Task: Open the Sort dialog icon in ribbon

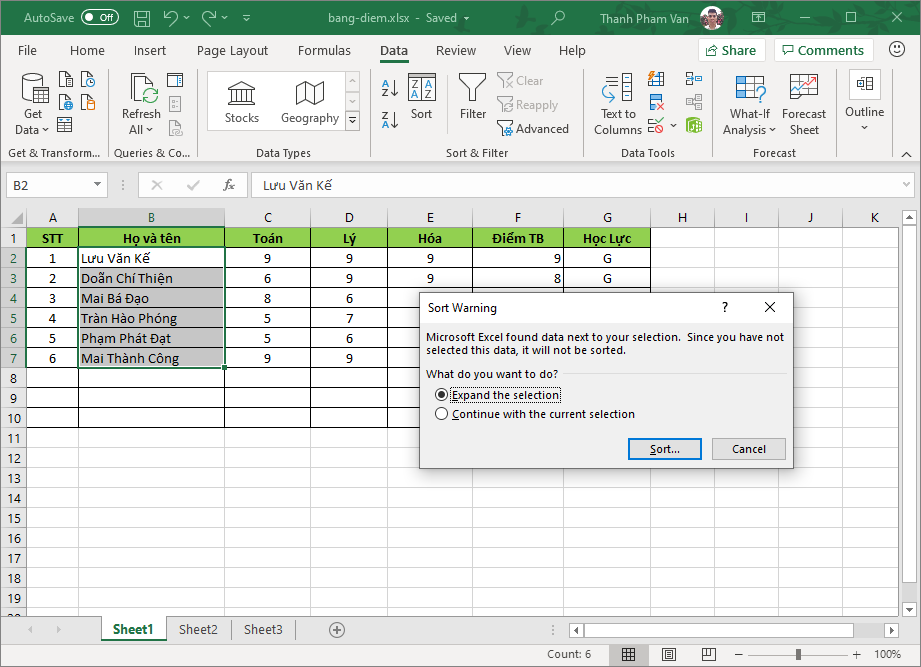Action: 422,97
